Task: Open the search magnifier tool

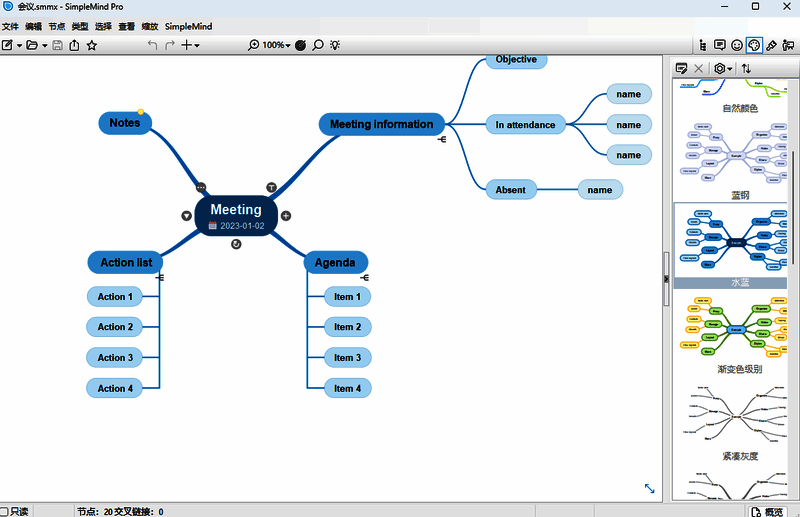Action: tap(318, 45)
